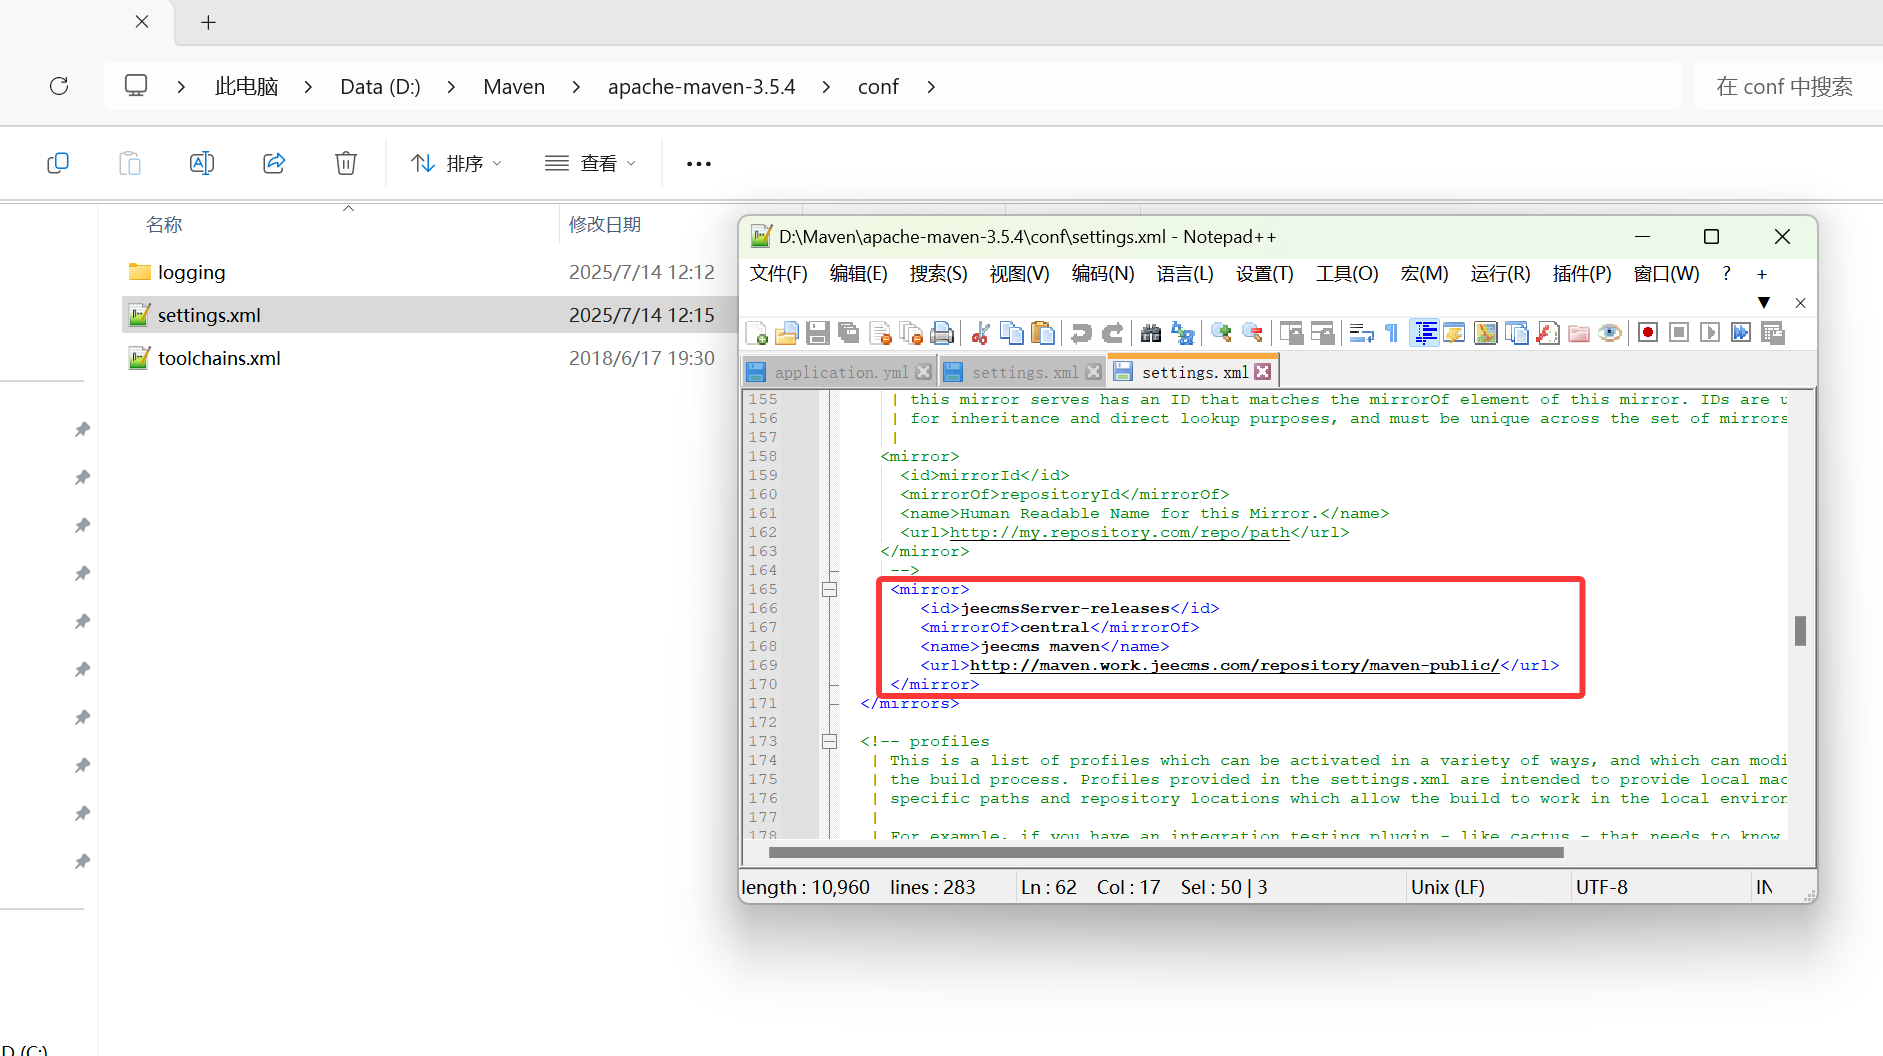
Task: Click the Zoom In magnifier icon
Action: pyautogui.click(x=1221, y=333)
